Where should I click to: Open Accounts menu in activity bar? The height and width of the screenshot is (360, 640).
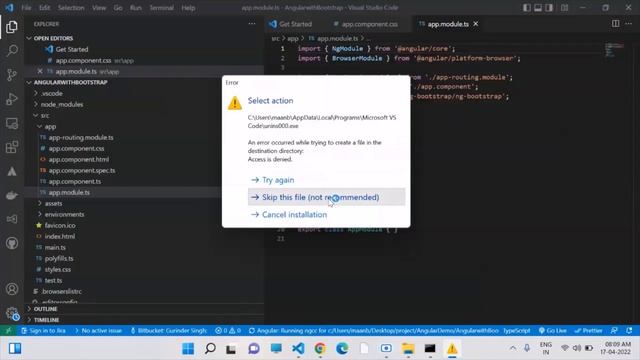(12, 289)
